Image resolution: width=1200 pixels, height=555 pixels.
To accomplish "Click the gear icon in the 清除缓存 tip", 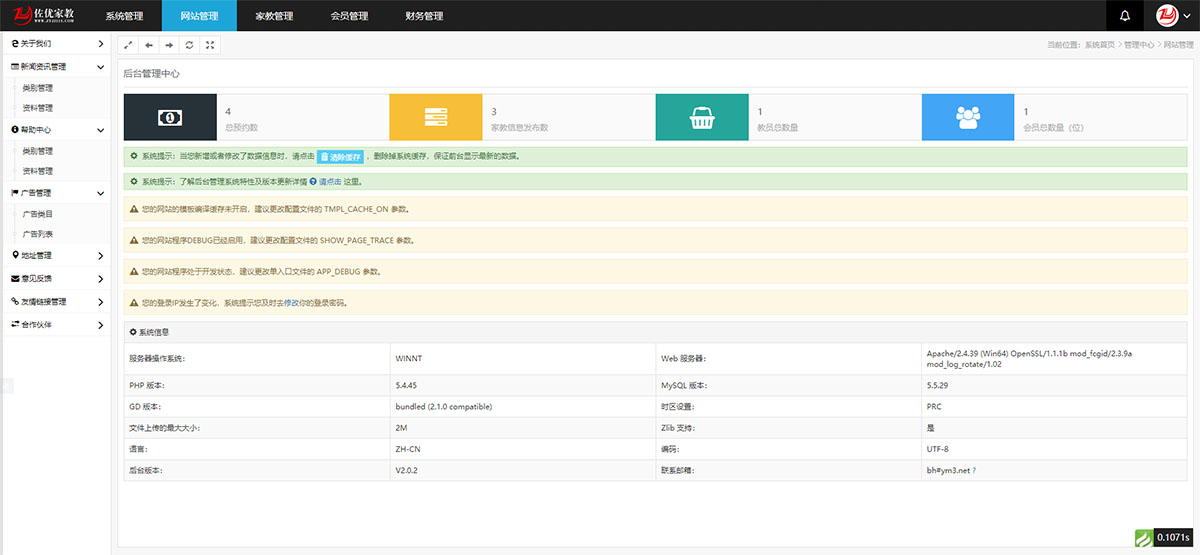I will click(134, 157).
